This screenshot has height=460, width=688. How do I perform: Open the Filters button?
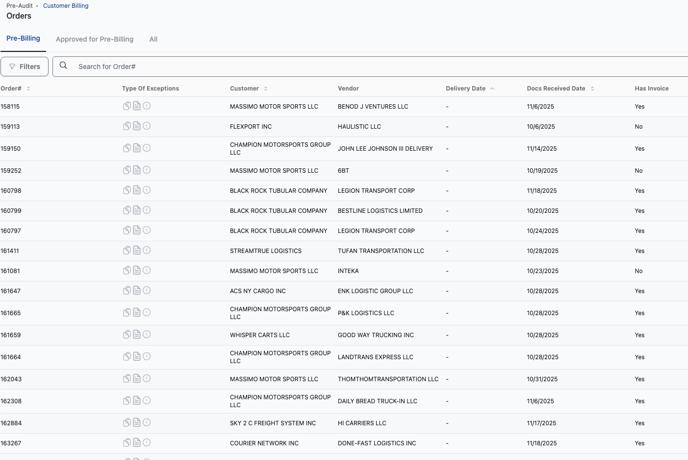pos(25,66)
